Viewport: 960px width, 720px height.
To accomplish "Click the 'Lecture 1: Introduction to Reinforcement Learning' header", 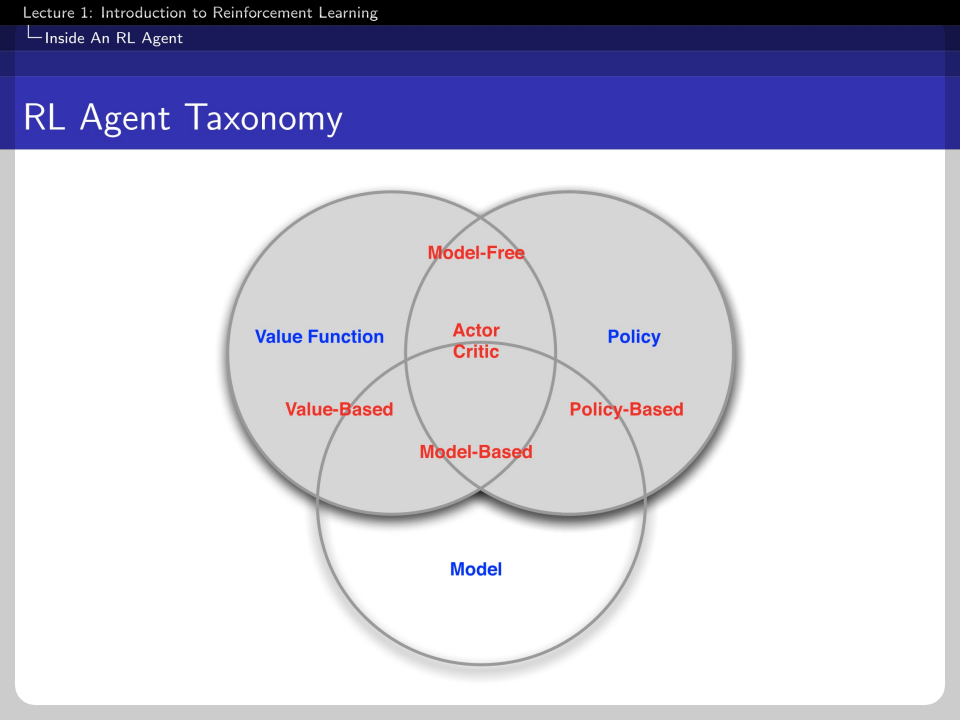I will tap(200, 13).
